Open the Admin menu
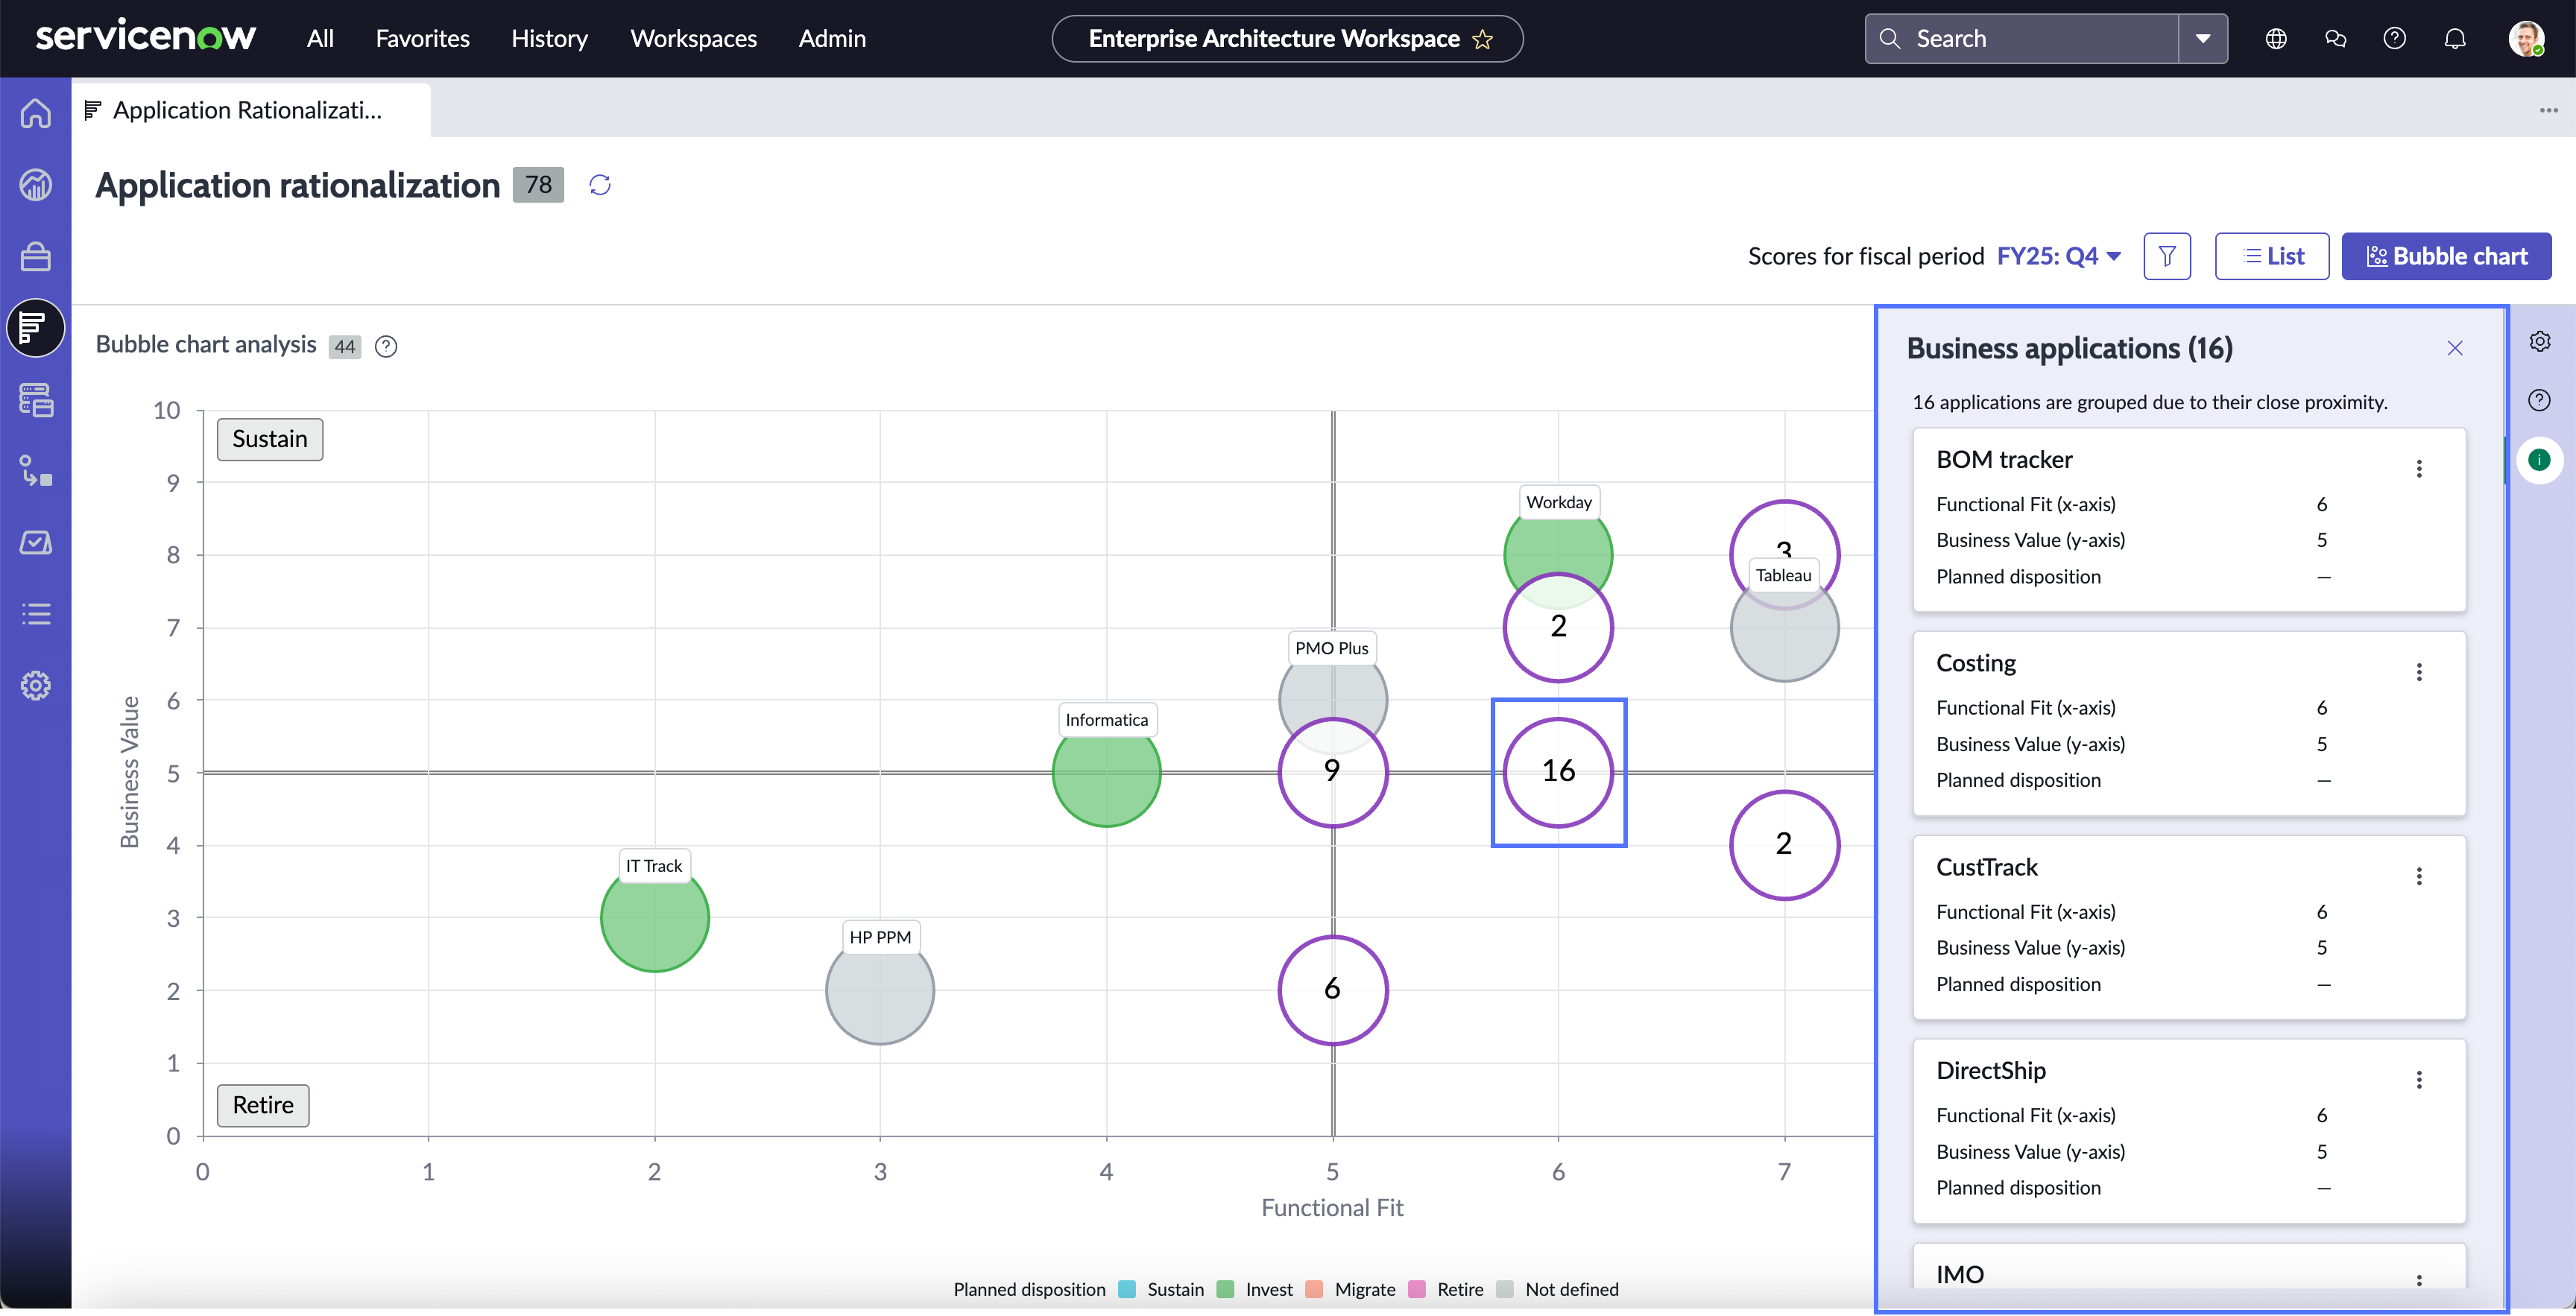Screen dimensions: 2576x1316 click(x=832, y=39)
